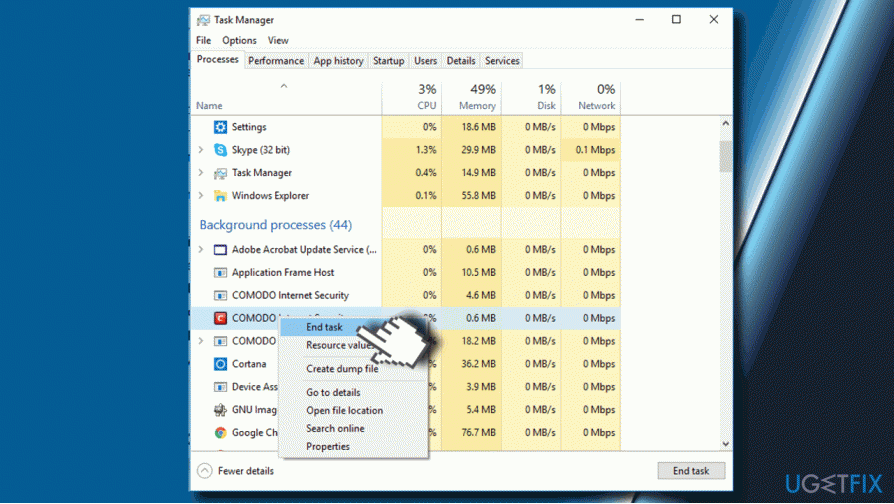Click the Skype process icon
894x504 pixels.
(220, 150)
